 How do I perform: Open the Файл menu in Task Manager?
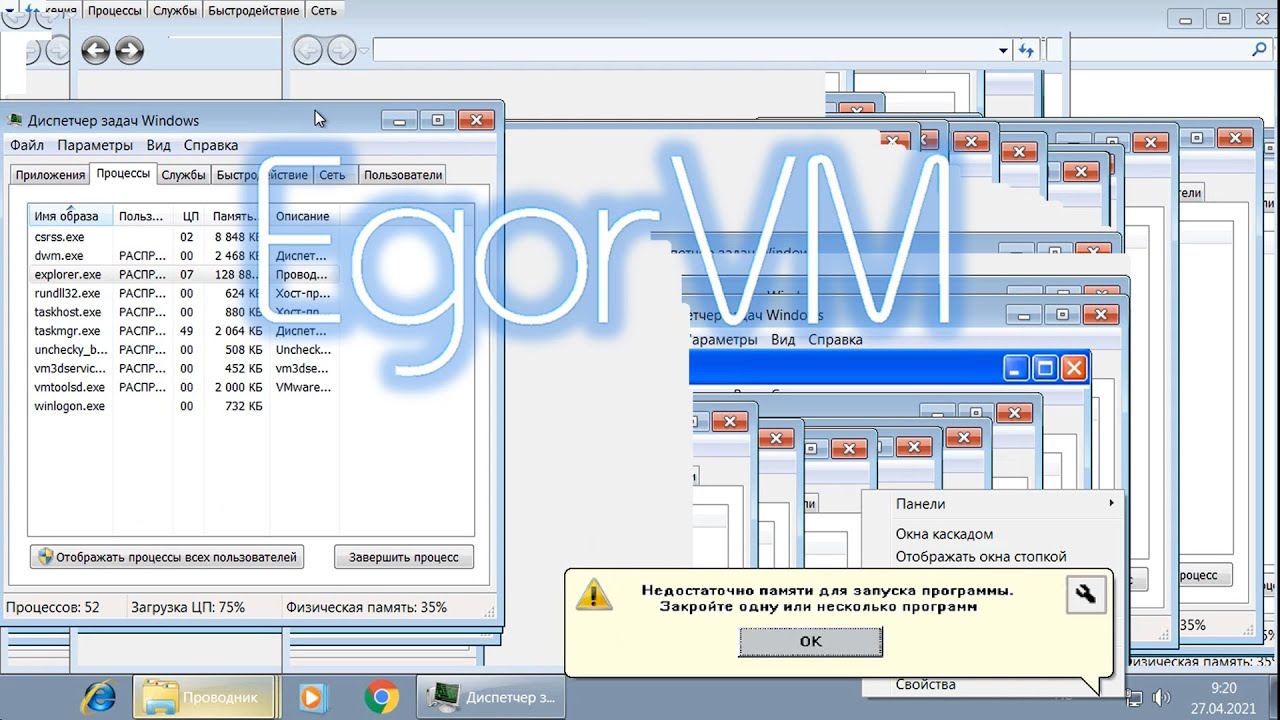(x=27, y=145)
